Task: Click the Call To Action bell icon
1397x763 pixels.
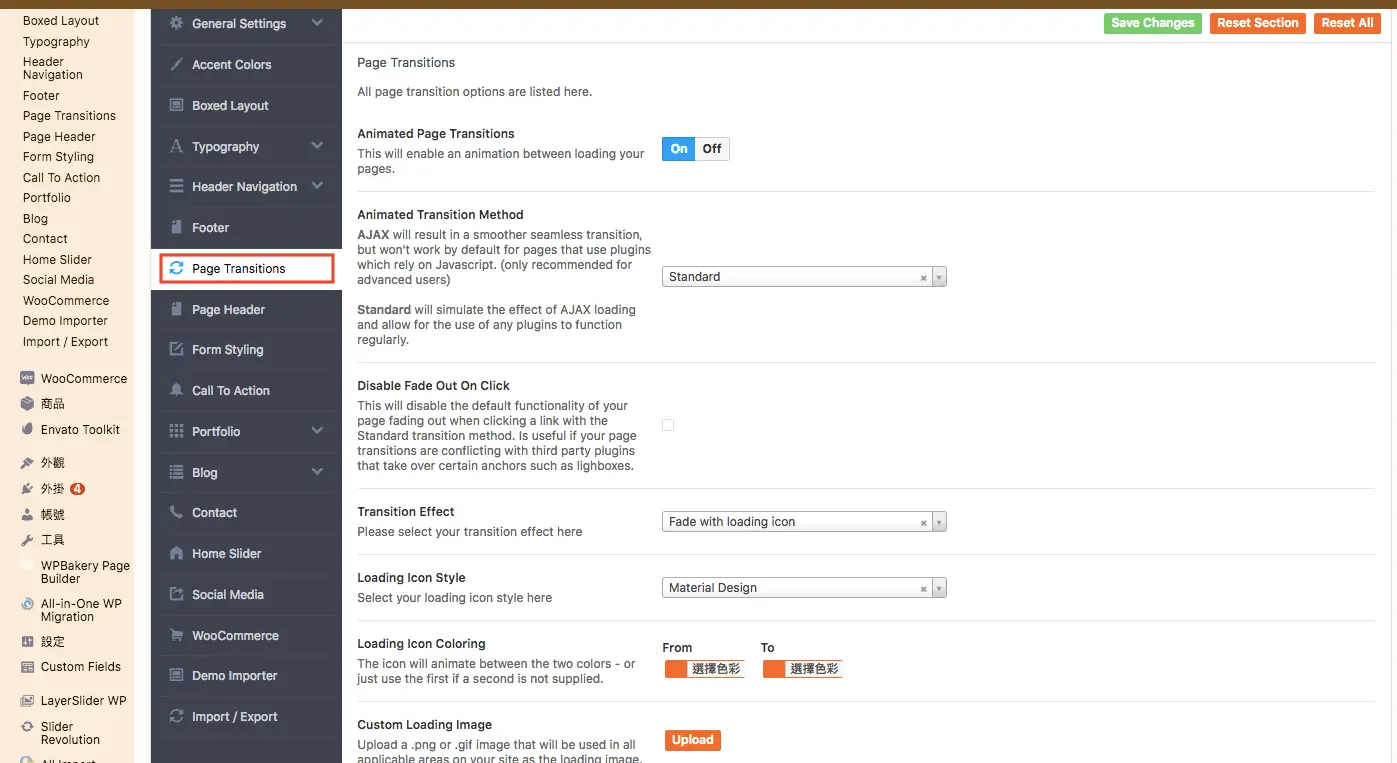Action: 176,390
